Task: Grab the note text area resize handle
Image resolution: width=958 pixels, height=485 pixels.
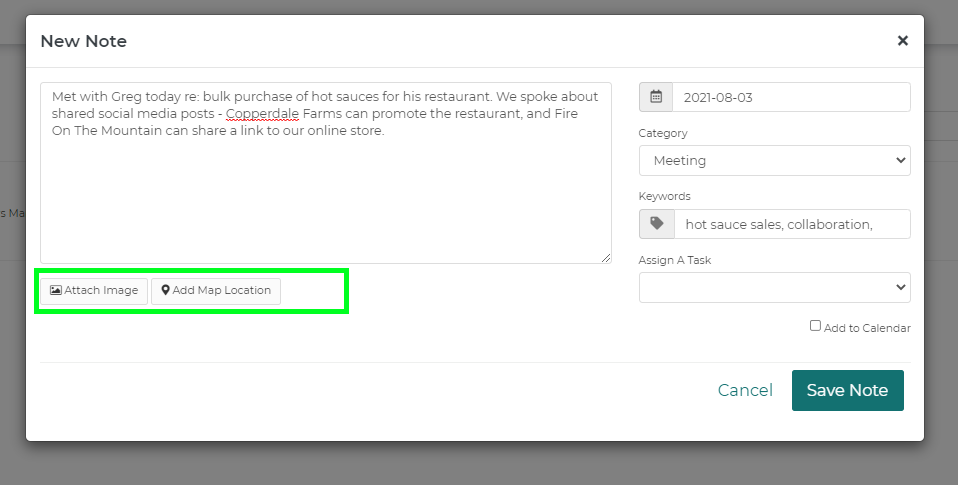Action: pyautogui.click(x=606, y=258)
